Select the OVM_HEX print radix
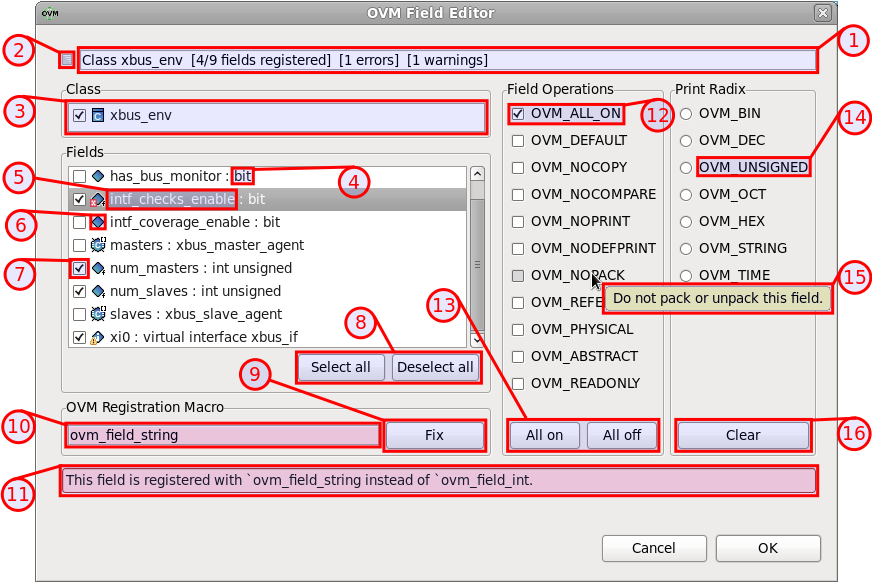This screenshot has width=872, height=582. 685,221
